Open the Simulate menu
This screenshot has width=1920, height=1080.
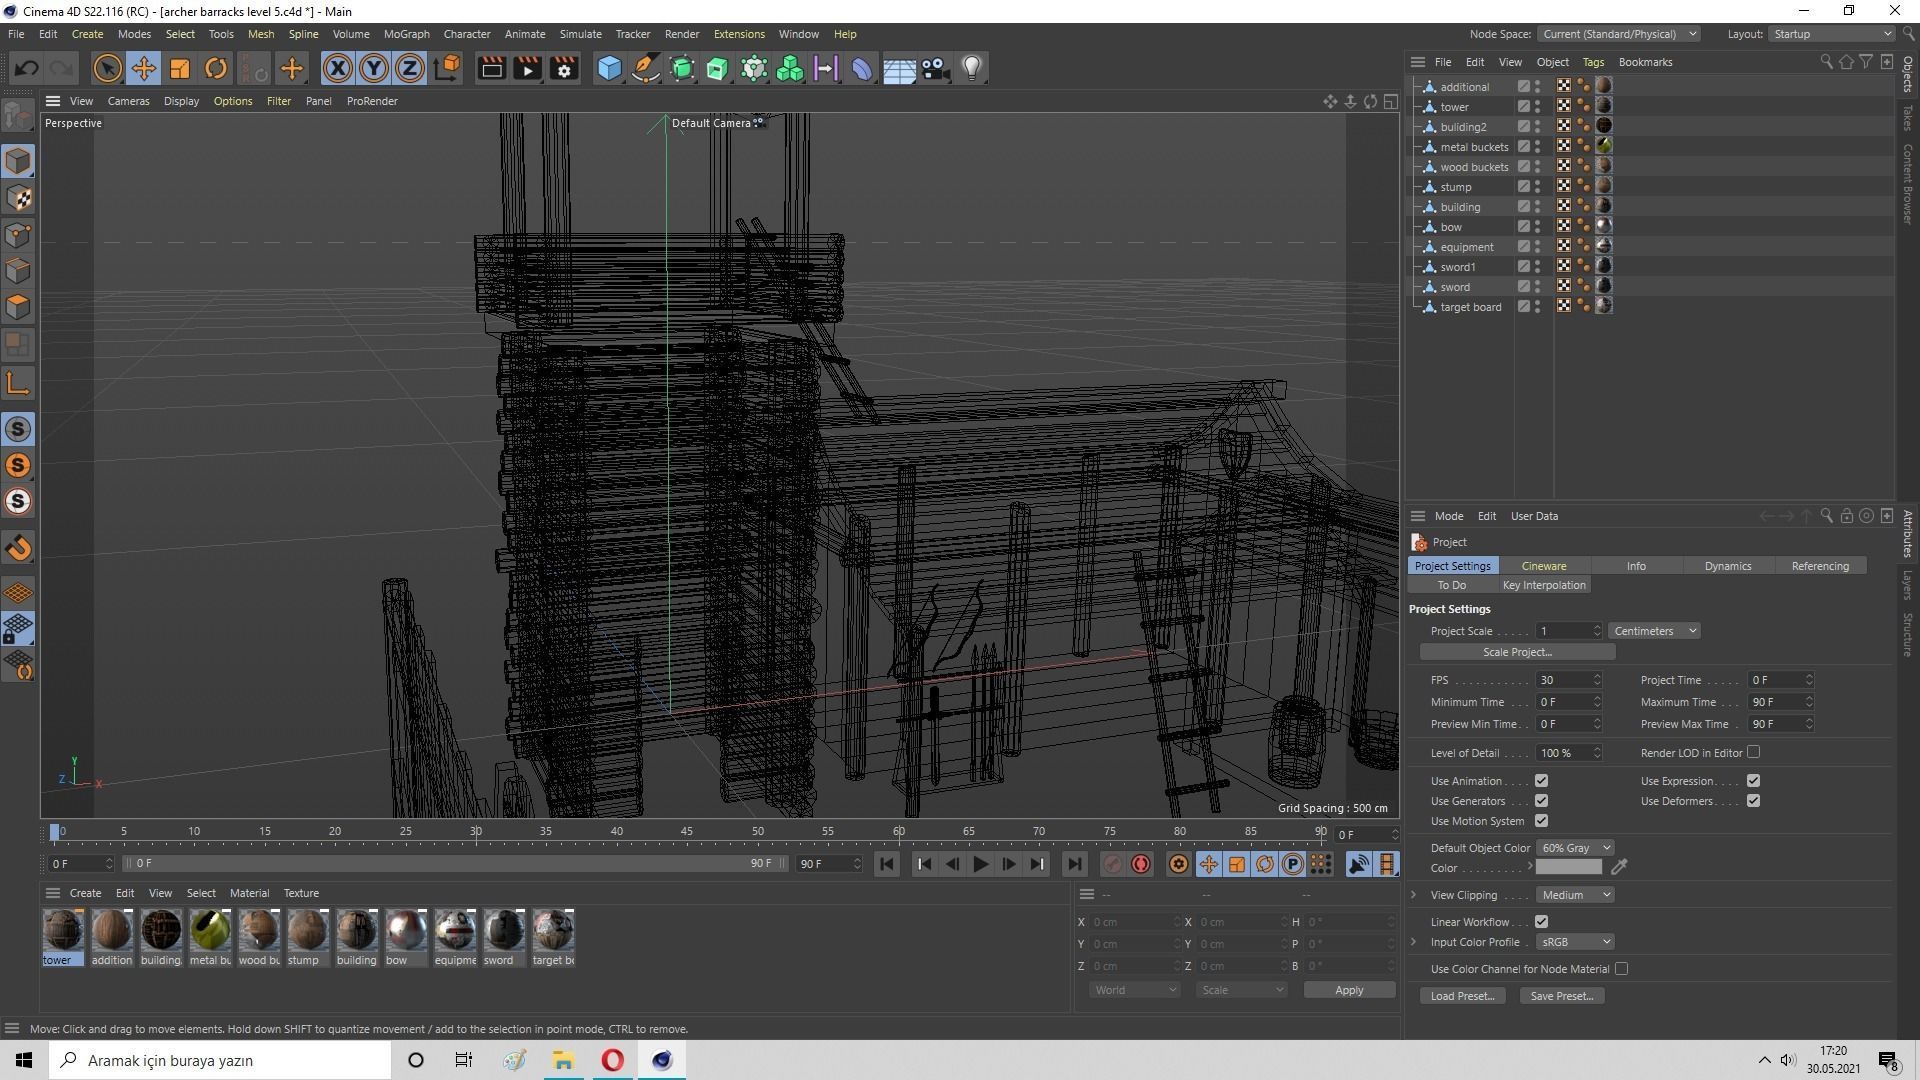click(x=580, y=34)
